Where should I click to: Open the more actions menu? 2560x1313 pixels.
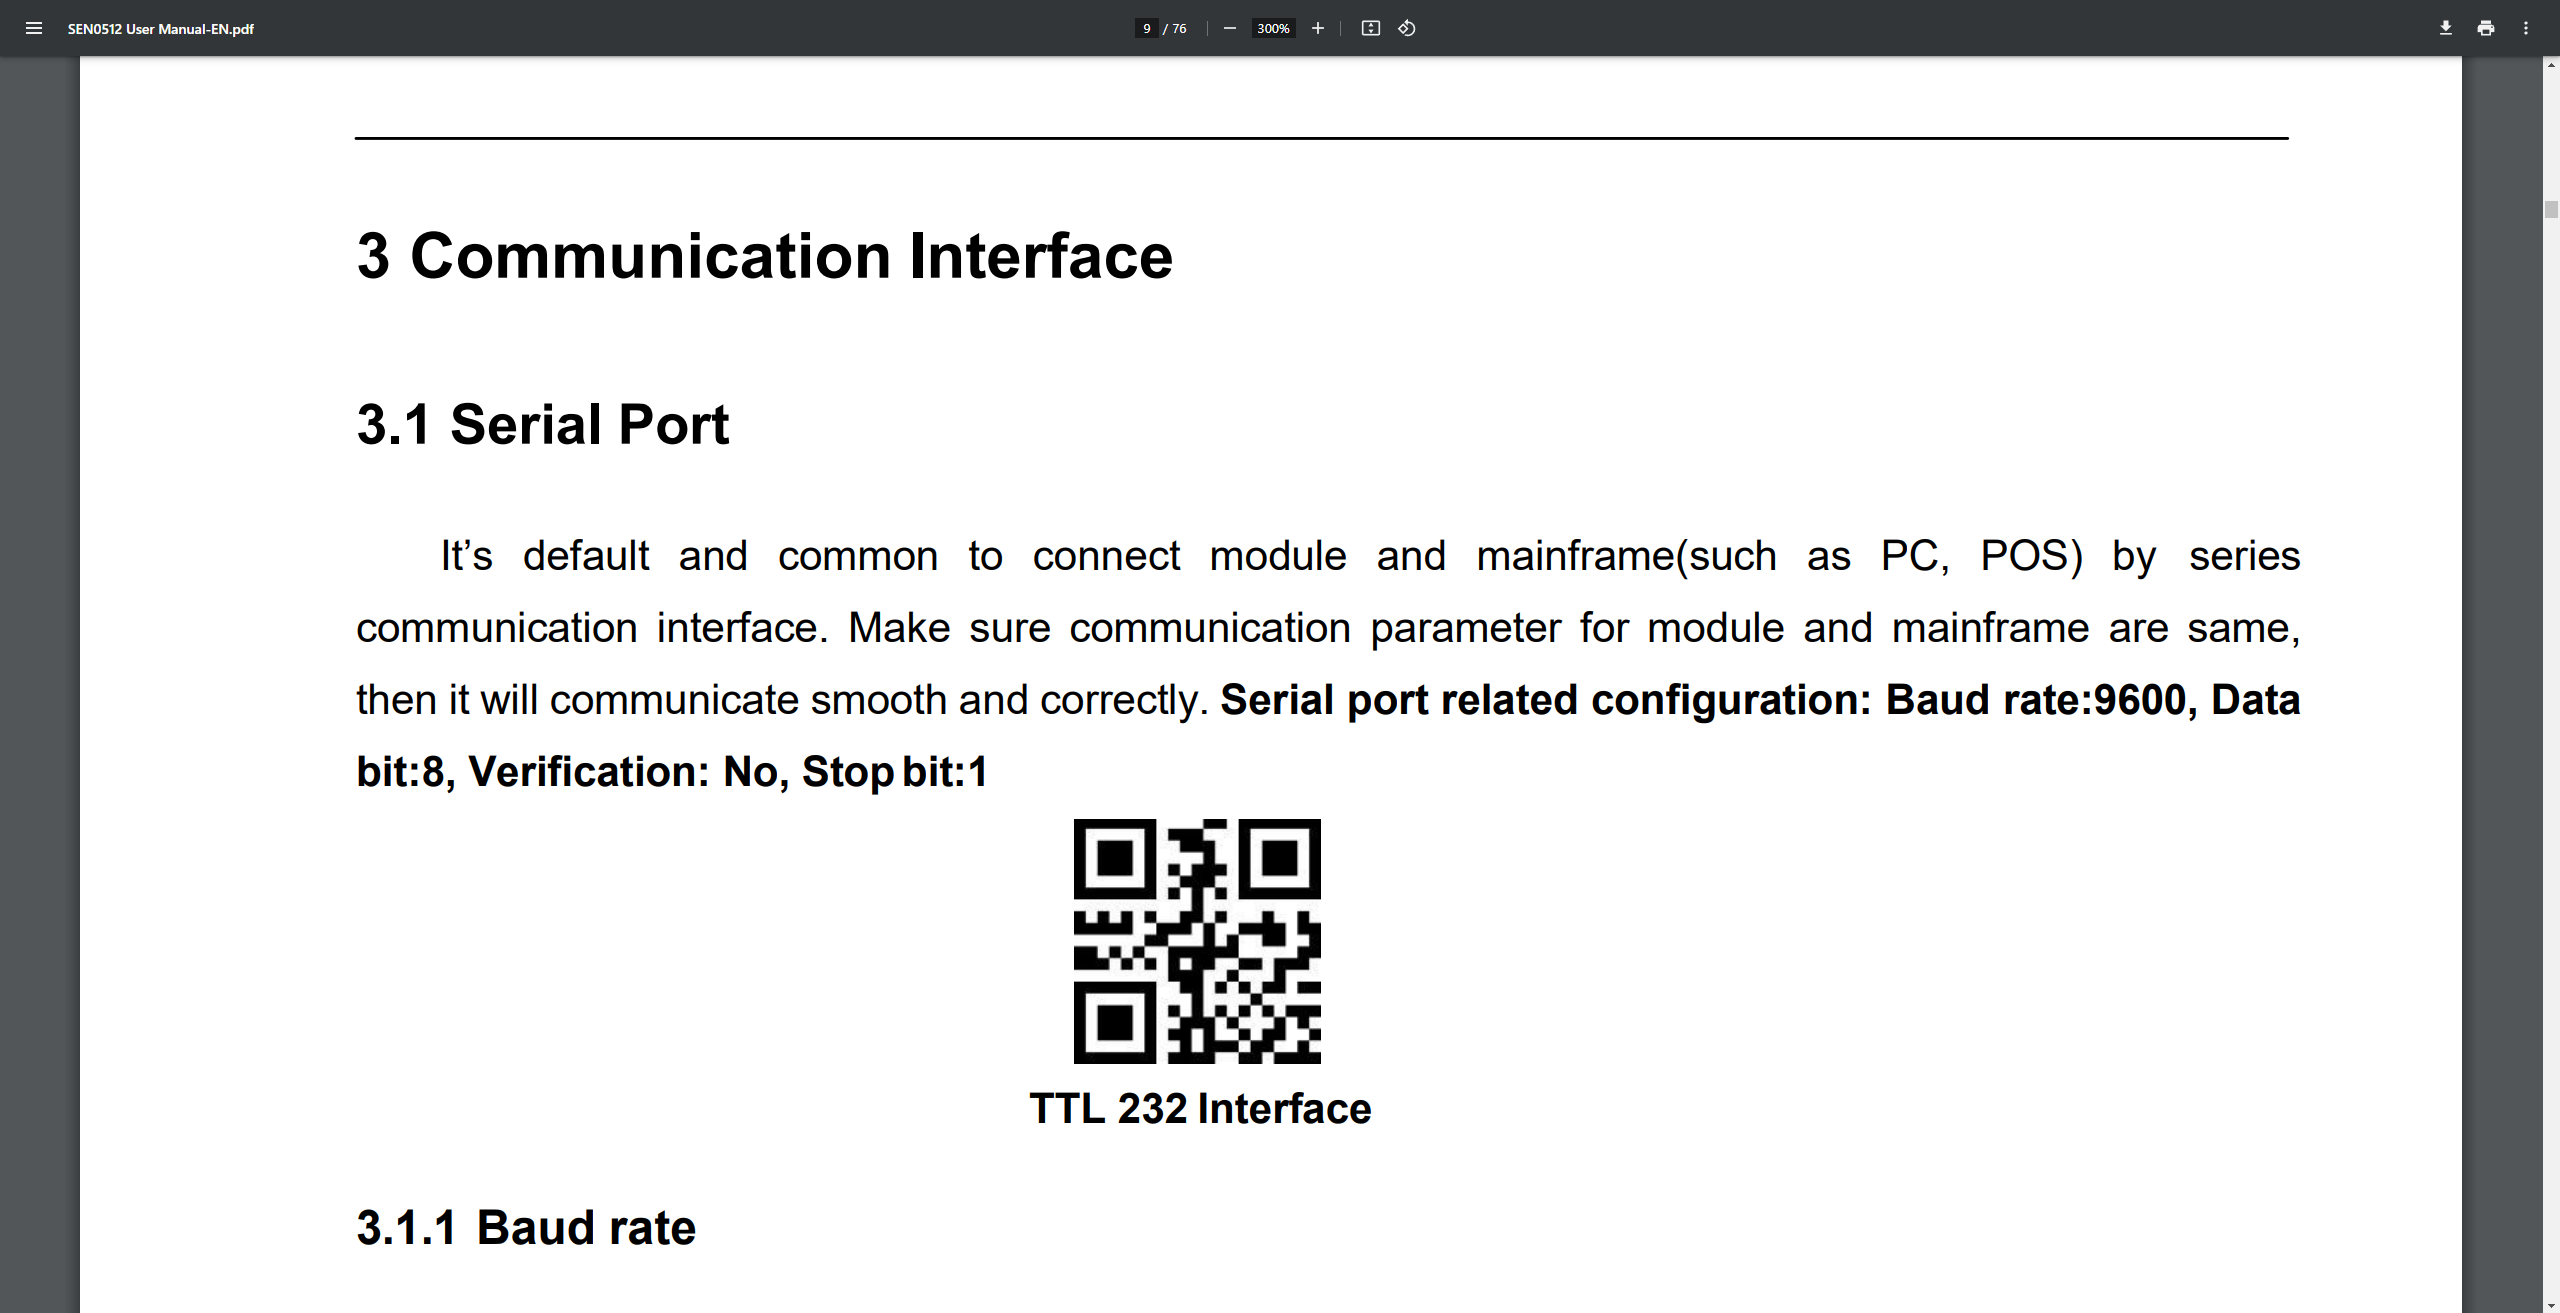click(2526, 28)
